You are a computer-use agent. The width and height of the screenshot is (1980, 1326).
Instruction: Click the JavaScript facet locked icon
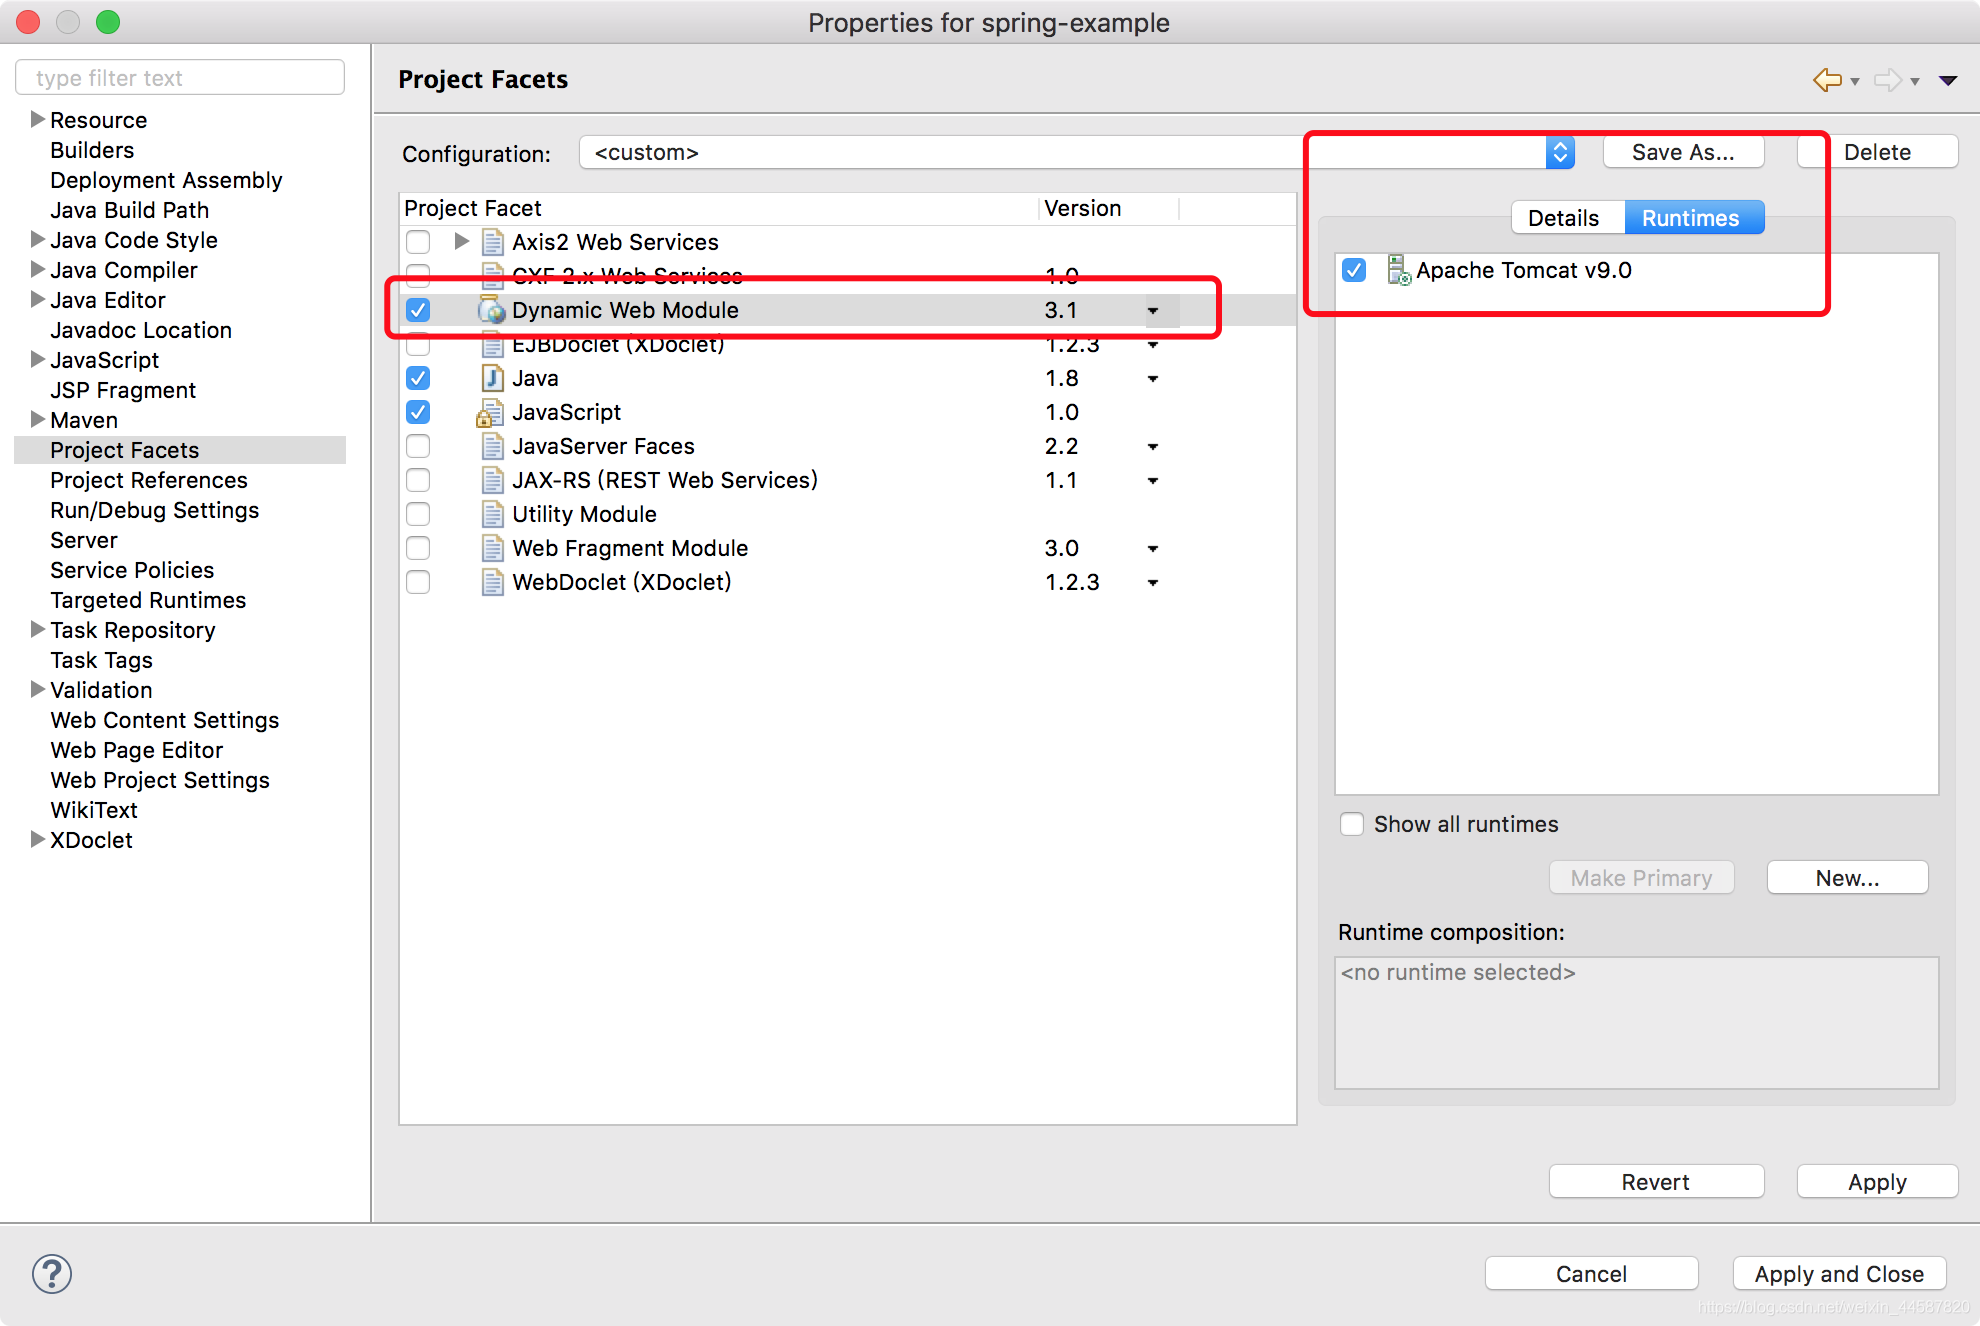tap(490, 412)
